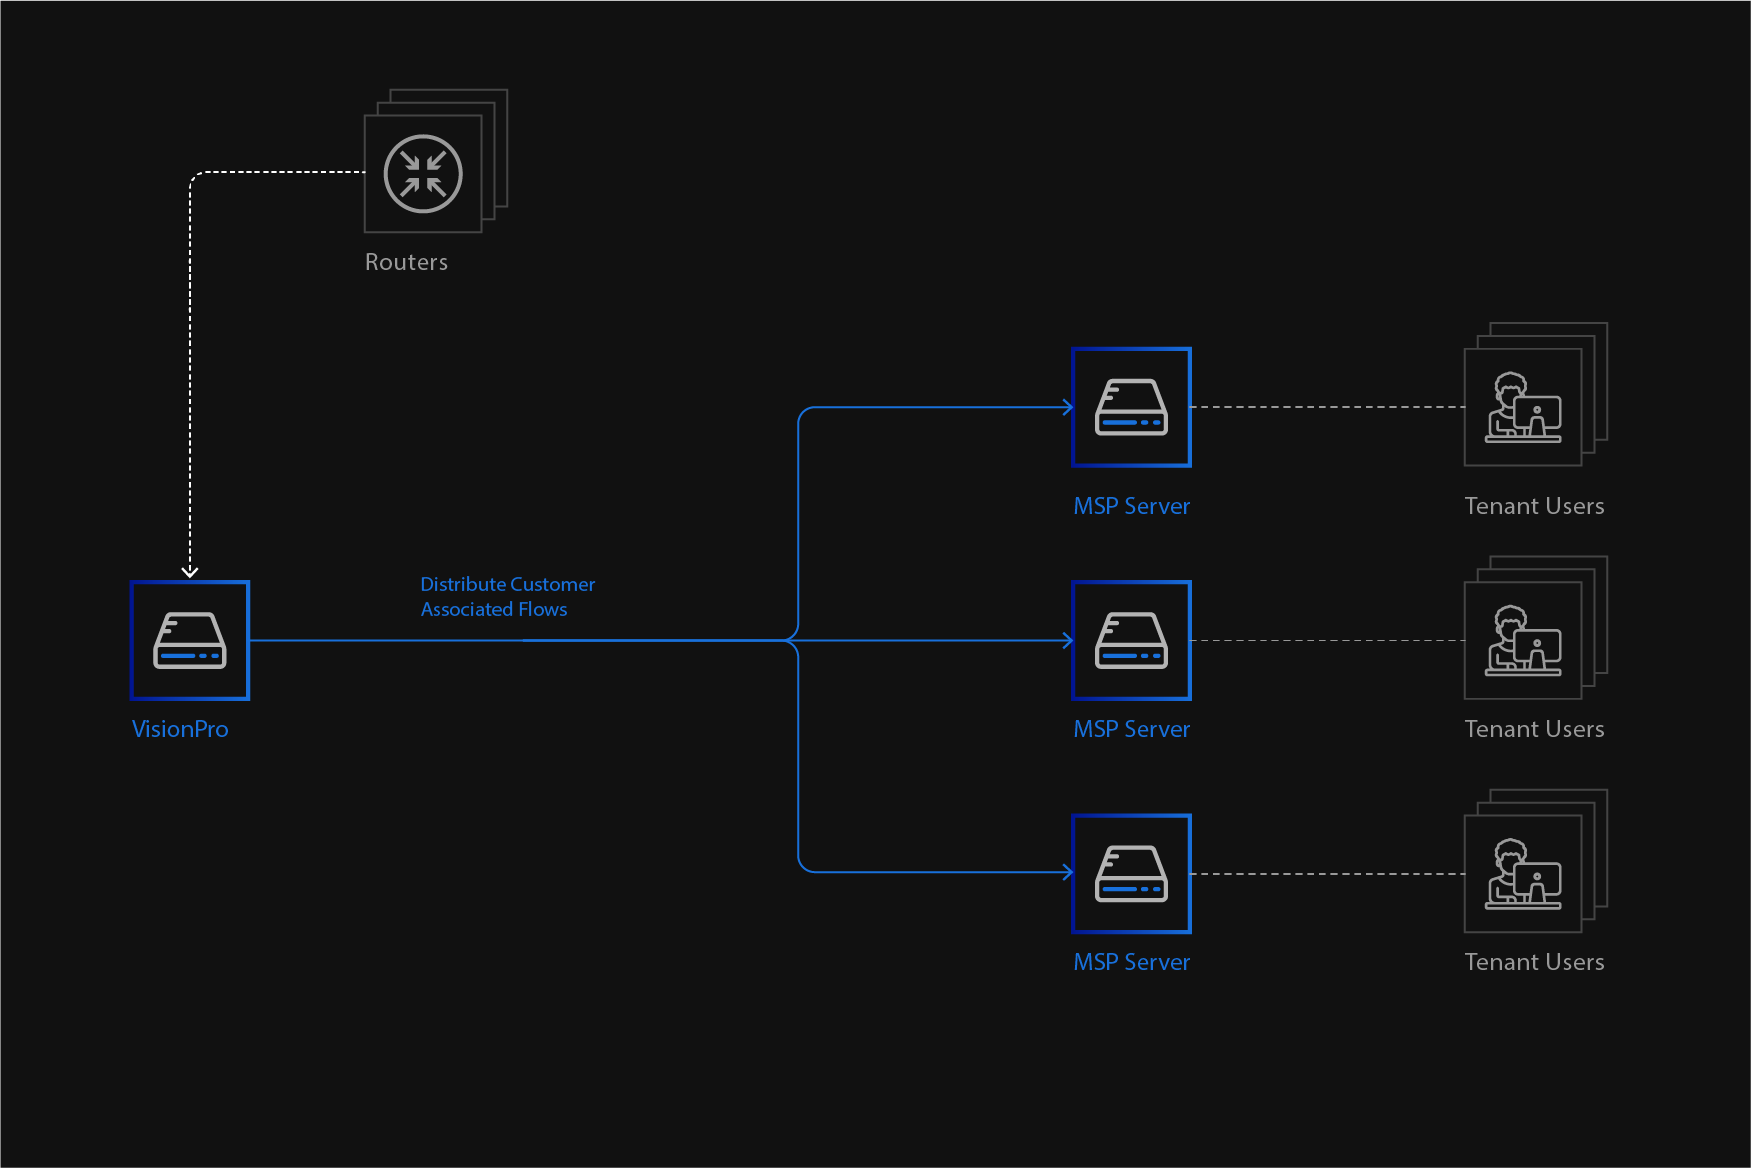
Task: Select the Distribute Customer Associated Flows text
Action: point(507,597)
